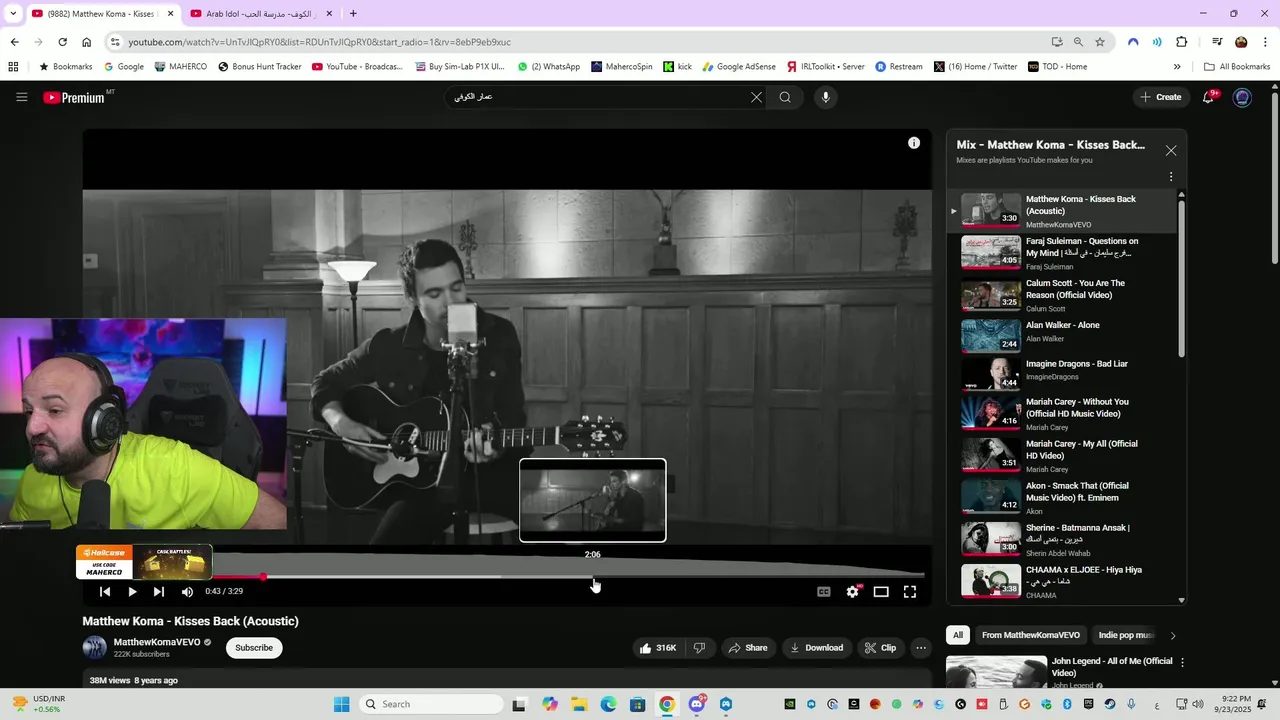Play Calum Scott You Are The Reason
This screenshot has height=720, width=1280.
pos(1064,295)
